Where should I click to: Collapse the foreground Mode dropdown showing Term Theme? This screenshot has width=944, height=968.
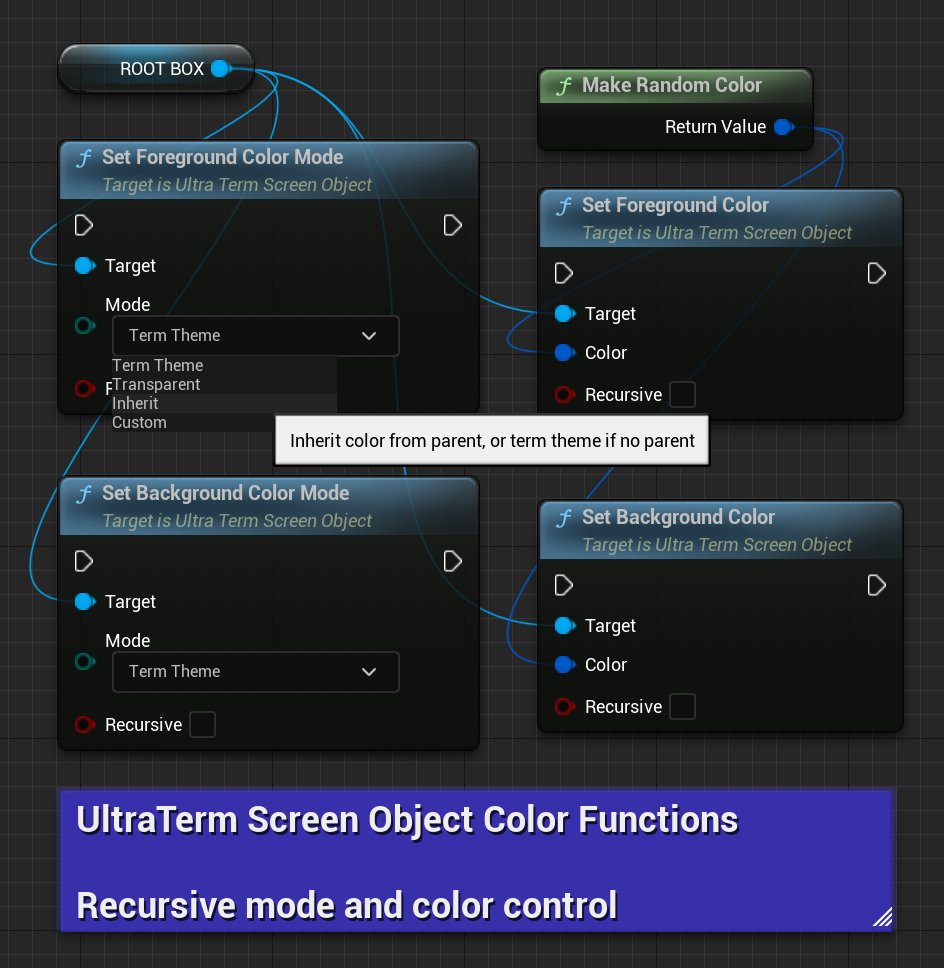tap(256, 335)
